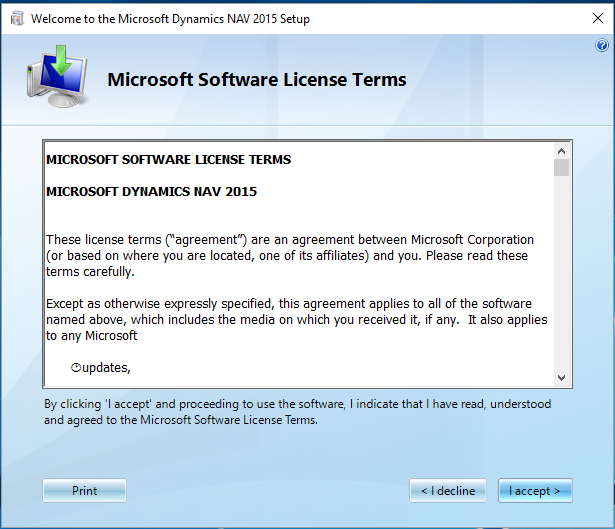This screenshot has height=529, width=615.
Task: Close the NAV 2015 Setup window
Action: (598, 18)
